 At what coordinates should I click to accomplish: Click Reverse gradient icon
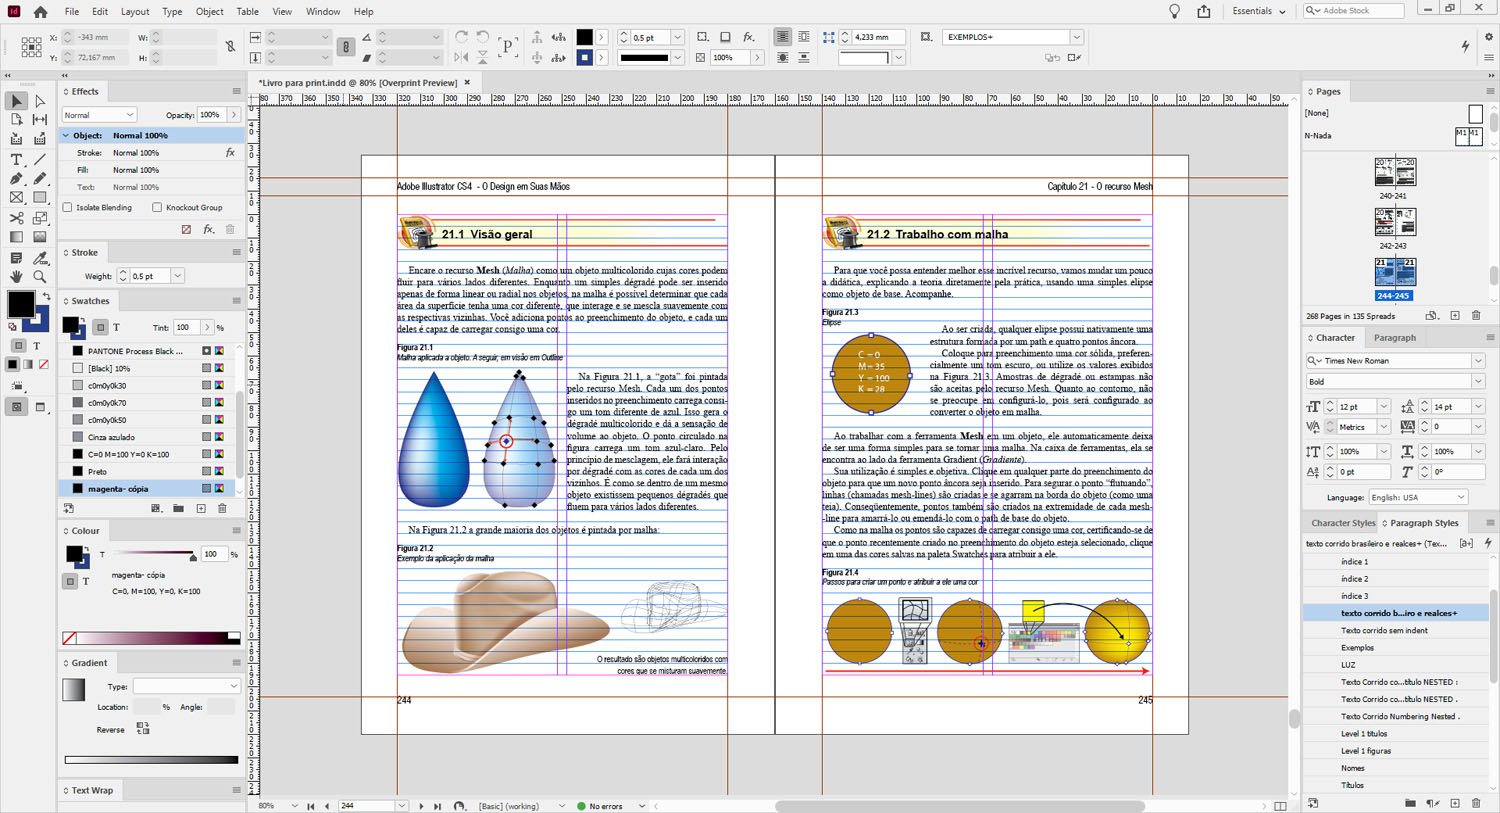[142, 729]
